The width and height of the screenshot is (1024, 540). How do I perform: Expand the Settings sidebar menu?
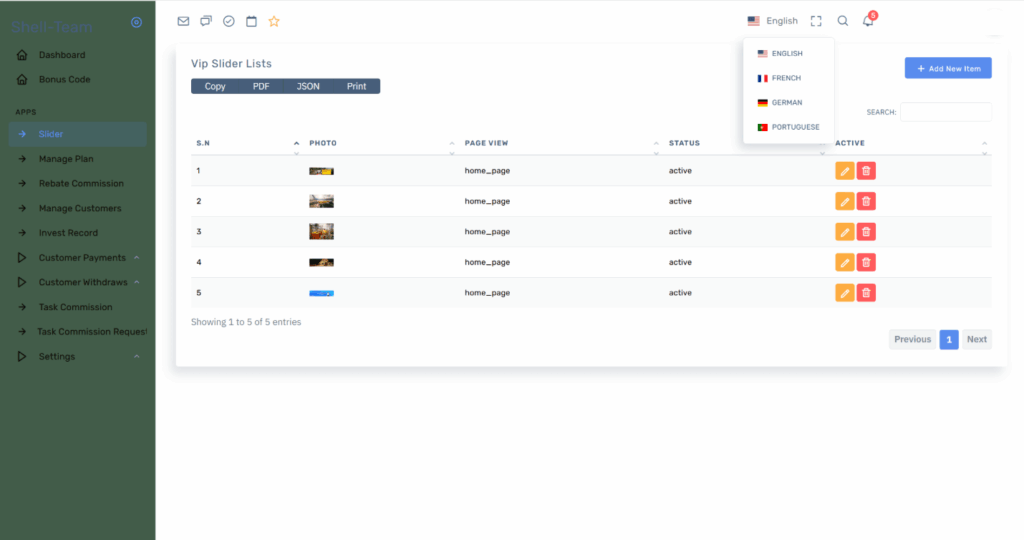click(56, 357)
